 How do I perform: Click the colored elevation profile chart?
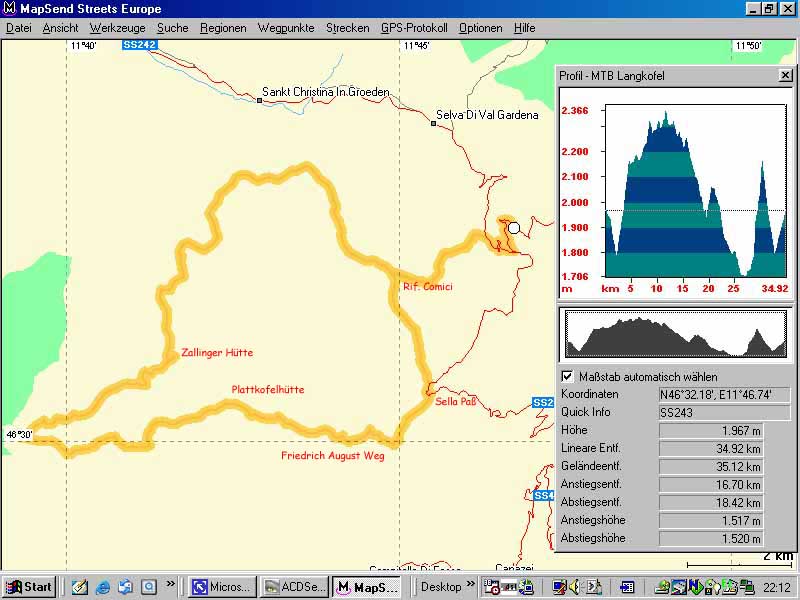(x=695, y=190)
